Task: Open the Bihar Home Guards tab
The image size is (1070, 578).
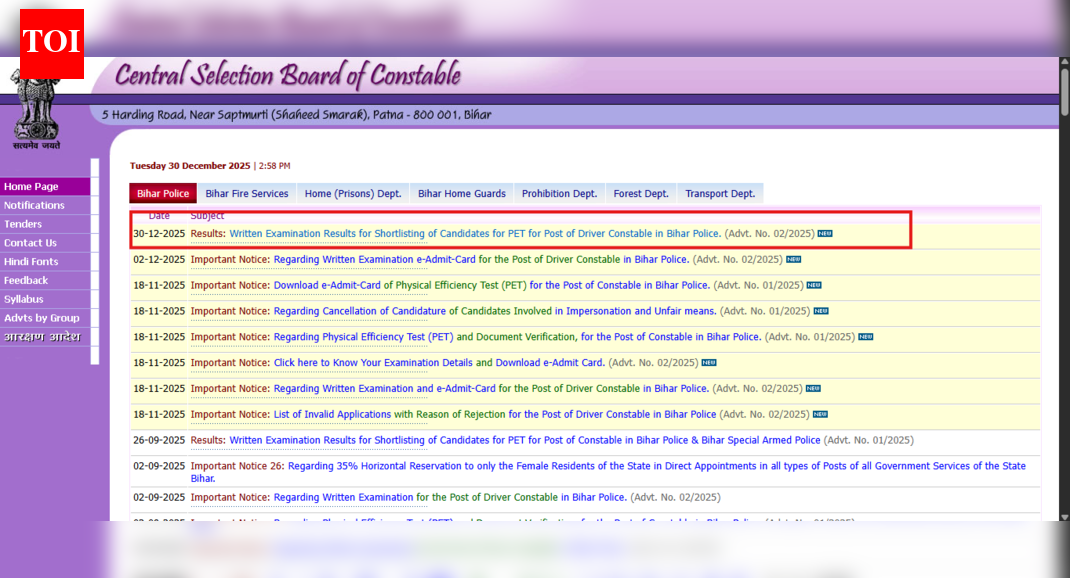Action: [x=461, y=194]
